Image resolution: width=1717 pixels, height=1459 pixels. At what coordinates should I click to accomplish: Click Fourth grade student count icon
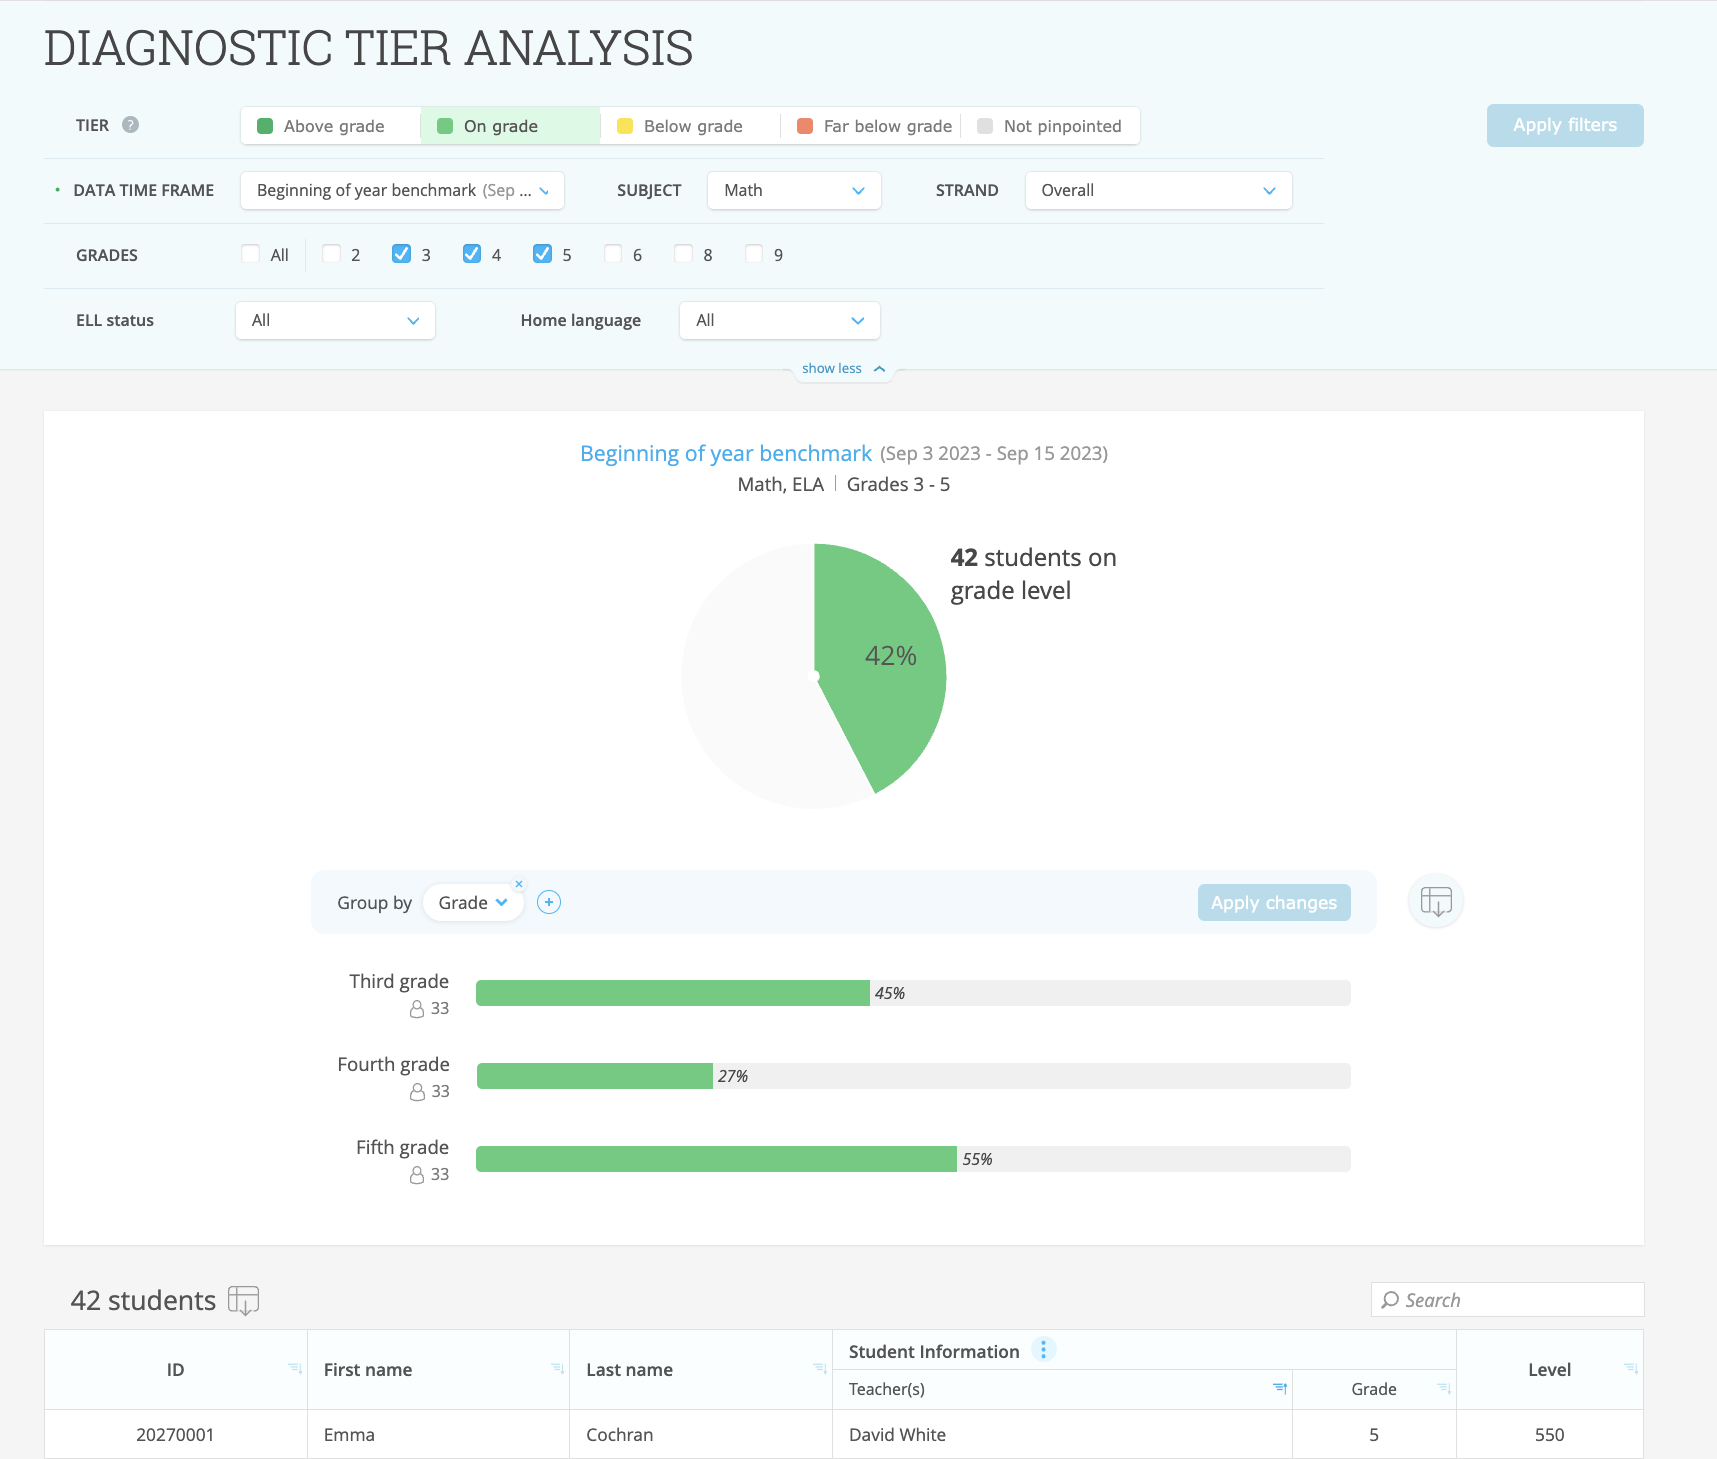click(417, 1092)
